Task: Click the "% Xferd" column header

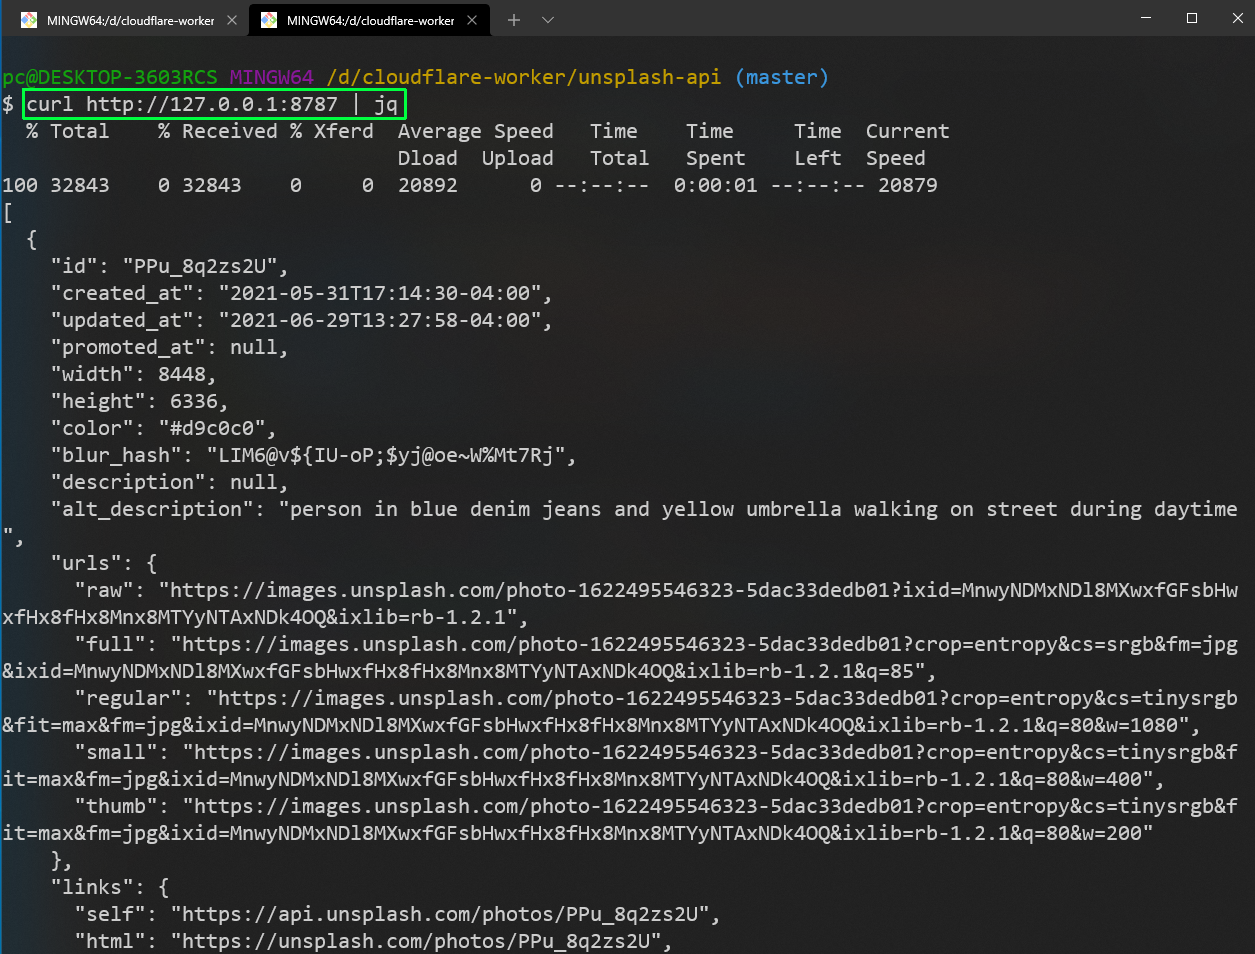Action: click(332, 131)
